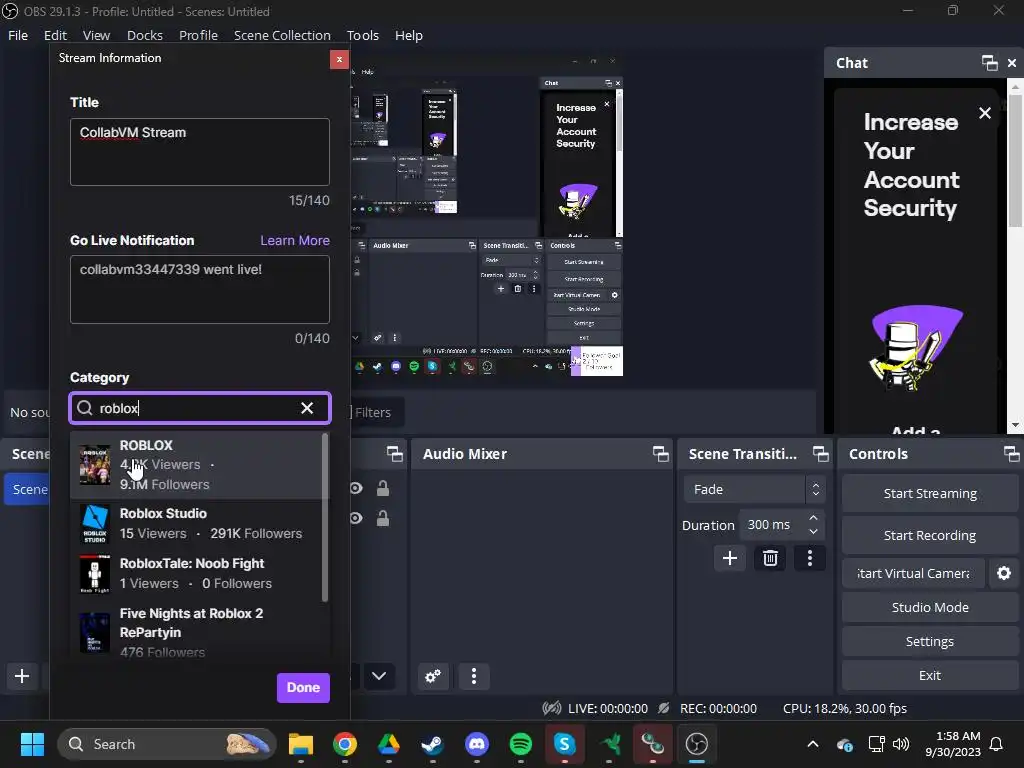Open Steam from the taskbar

coord(432,744)
